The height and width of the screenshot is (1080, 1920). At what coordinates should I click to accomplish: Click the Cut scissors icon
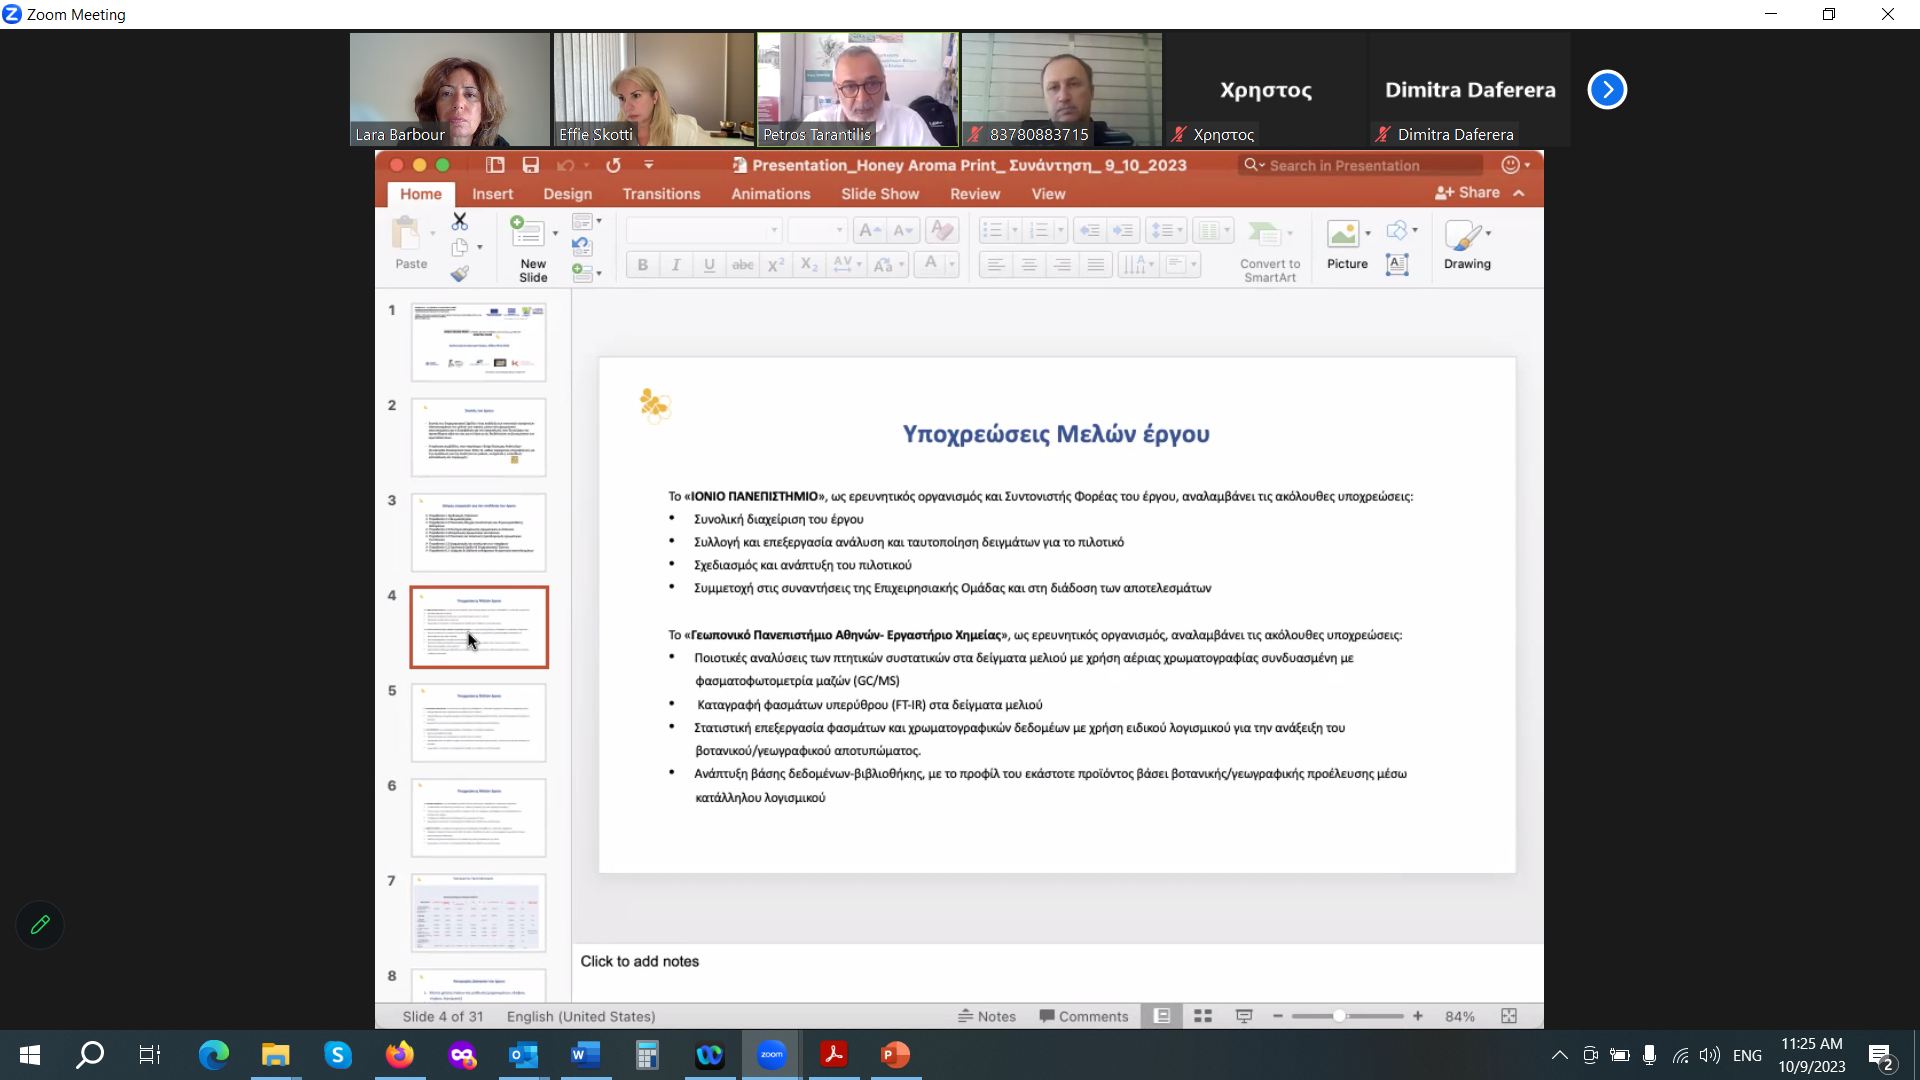point(459,220)
